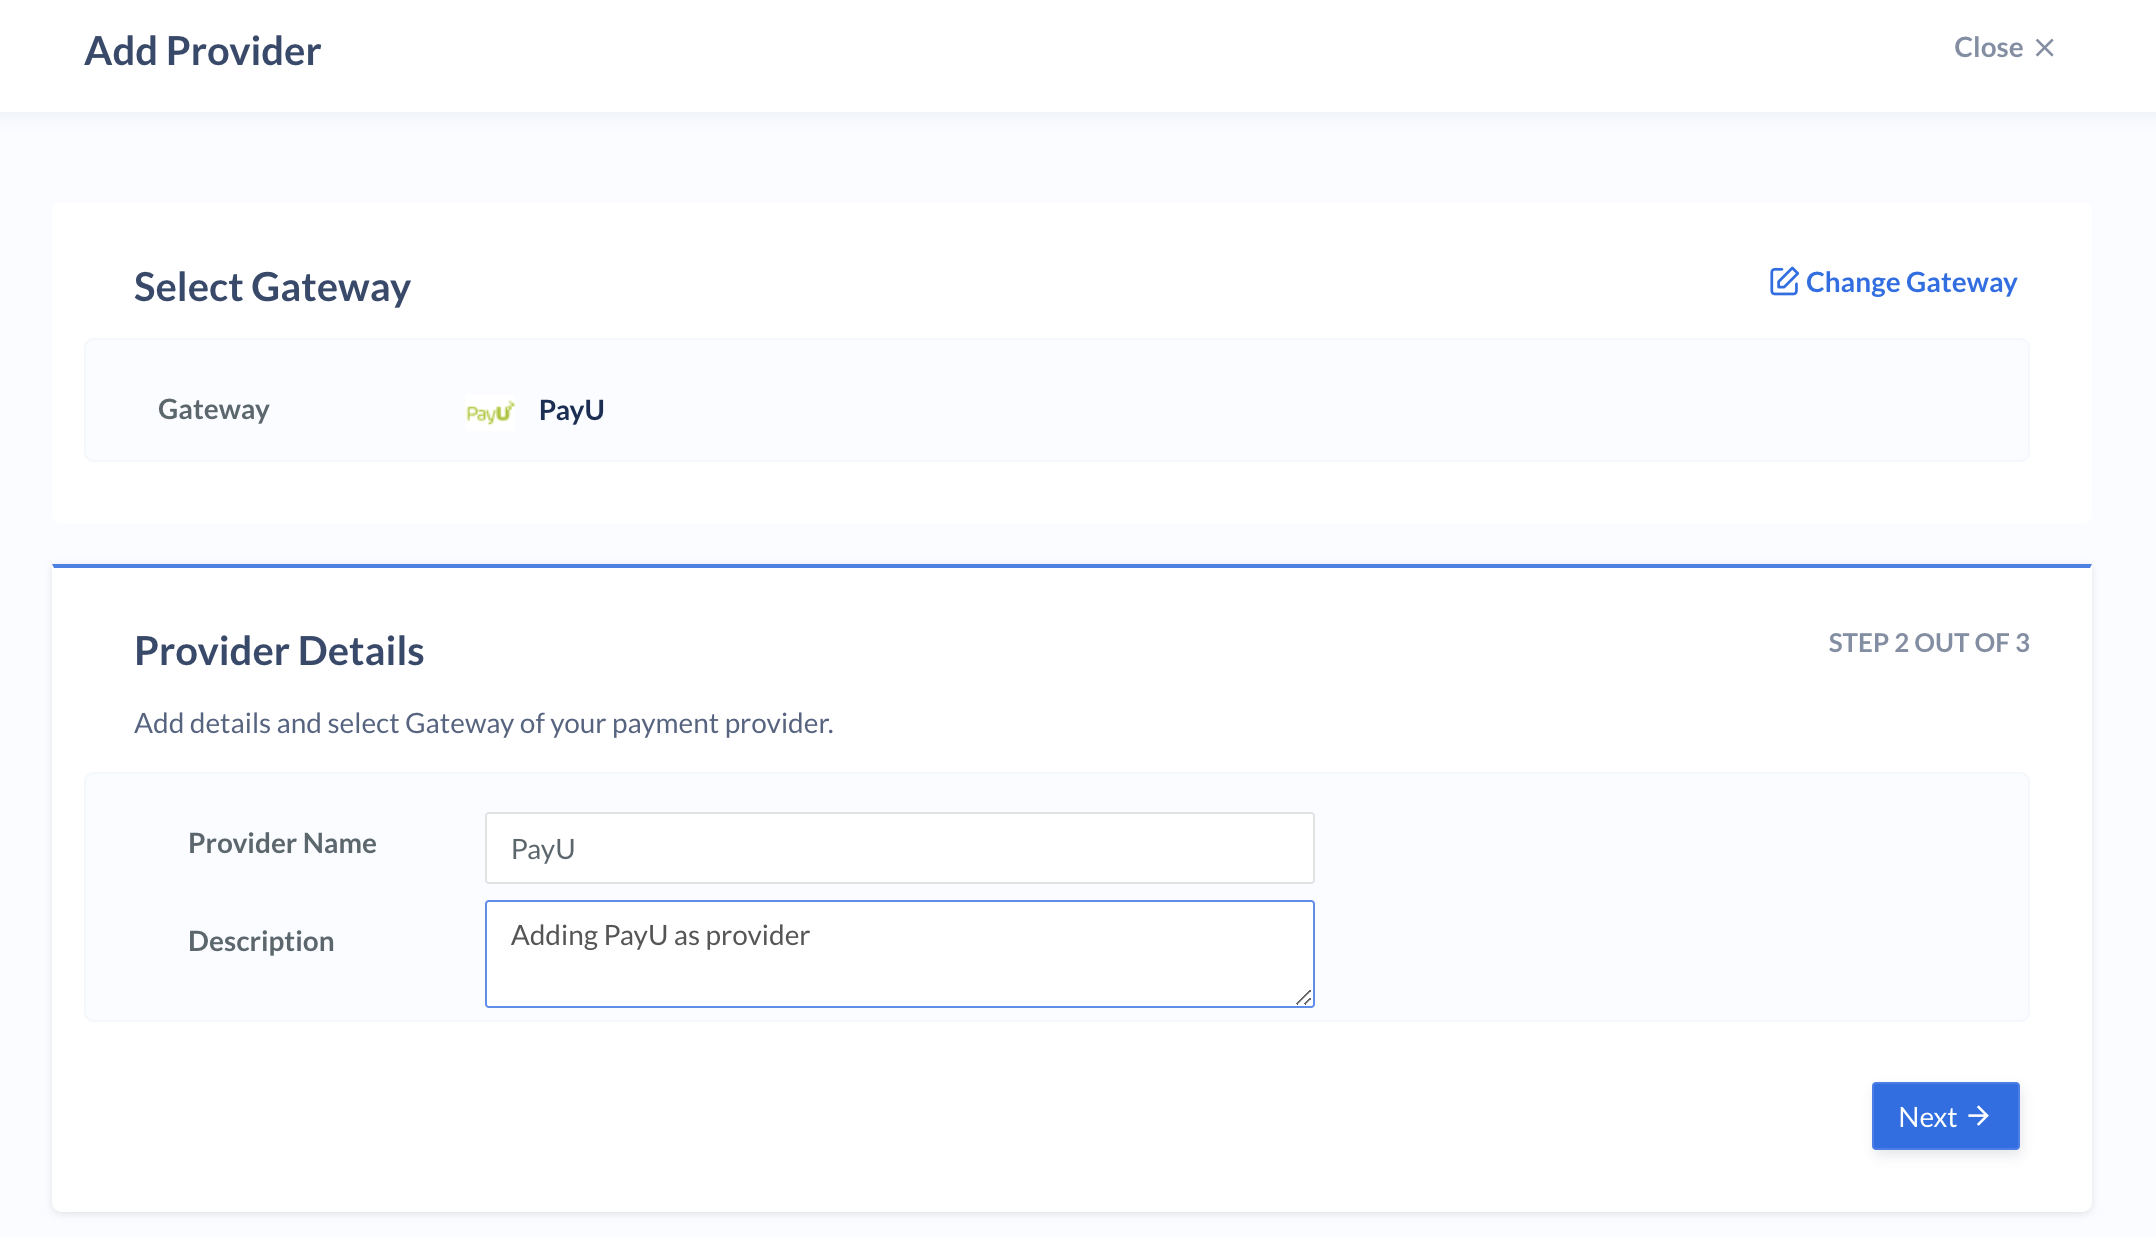This screenshot has width=2156, height=1238.
Task: Click the Next button
Action: tap(1945, 1116)
